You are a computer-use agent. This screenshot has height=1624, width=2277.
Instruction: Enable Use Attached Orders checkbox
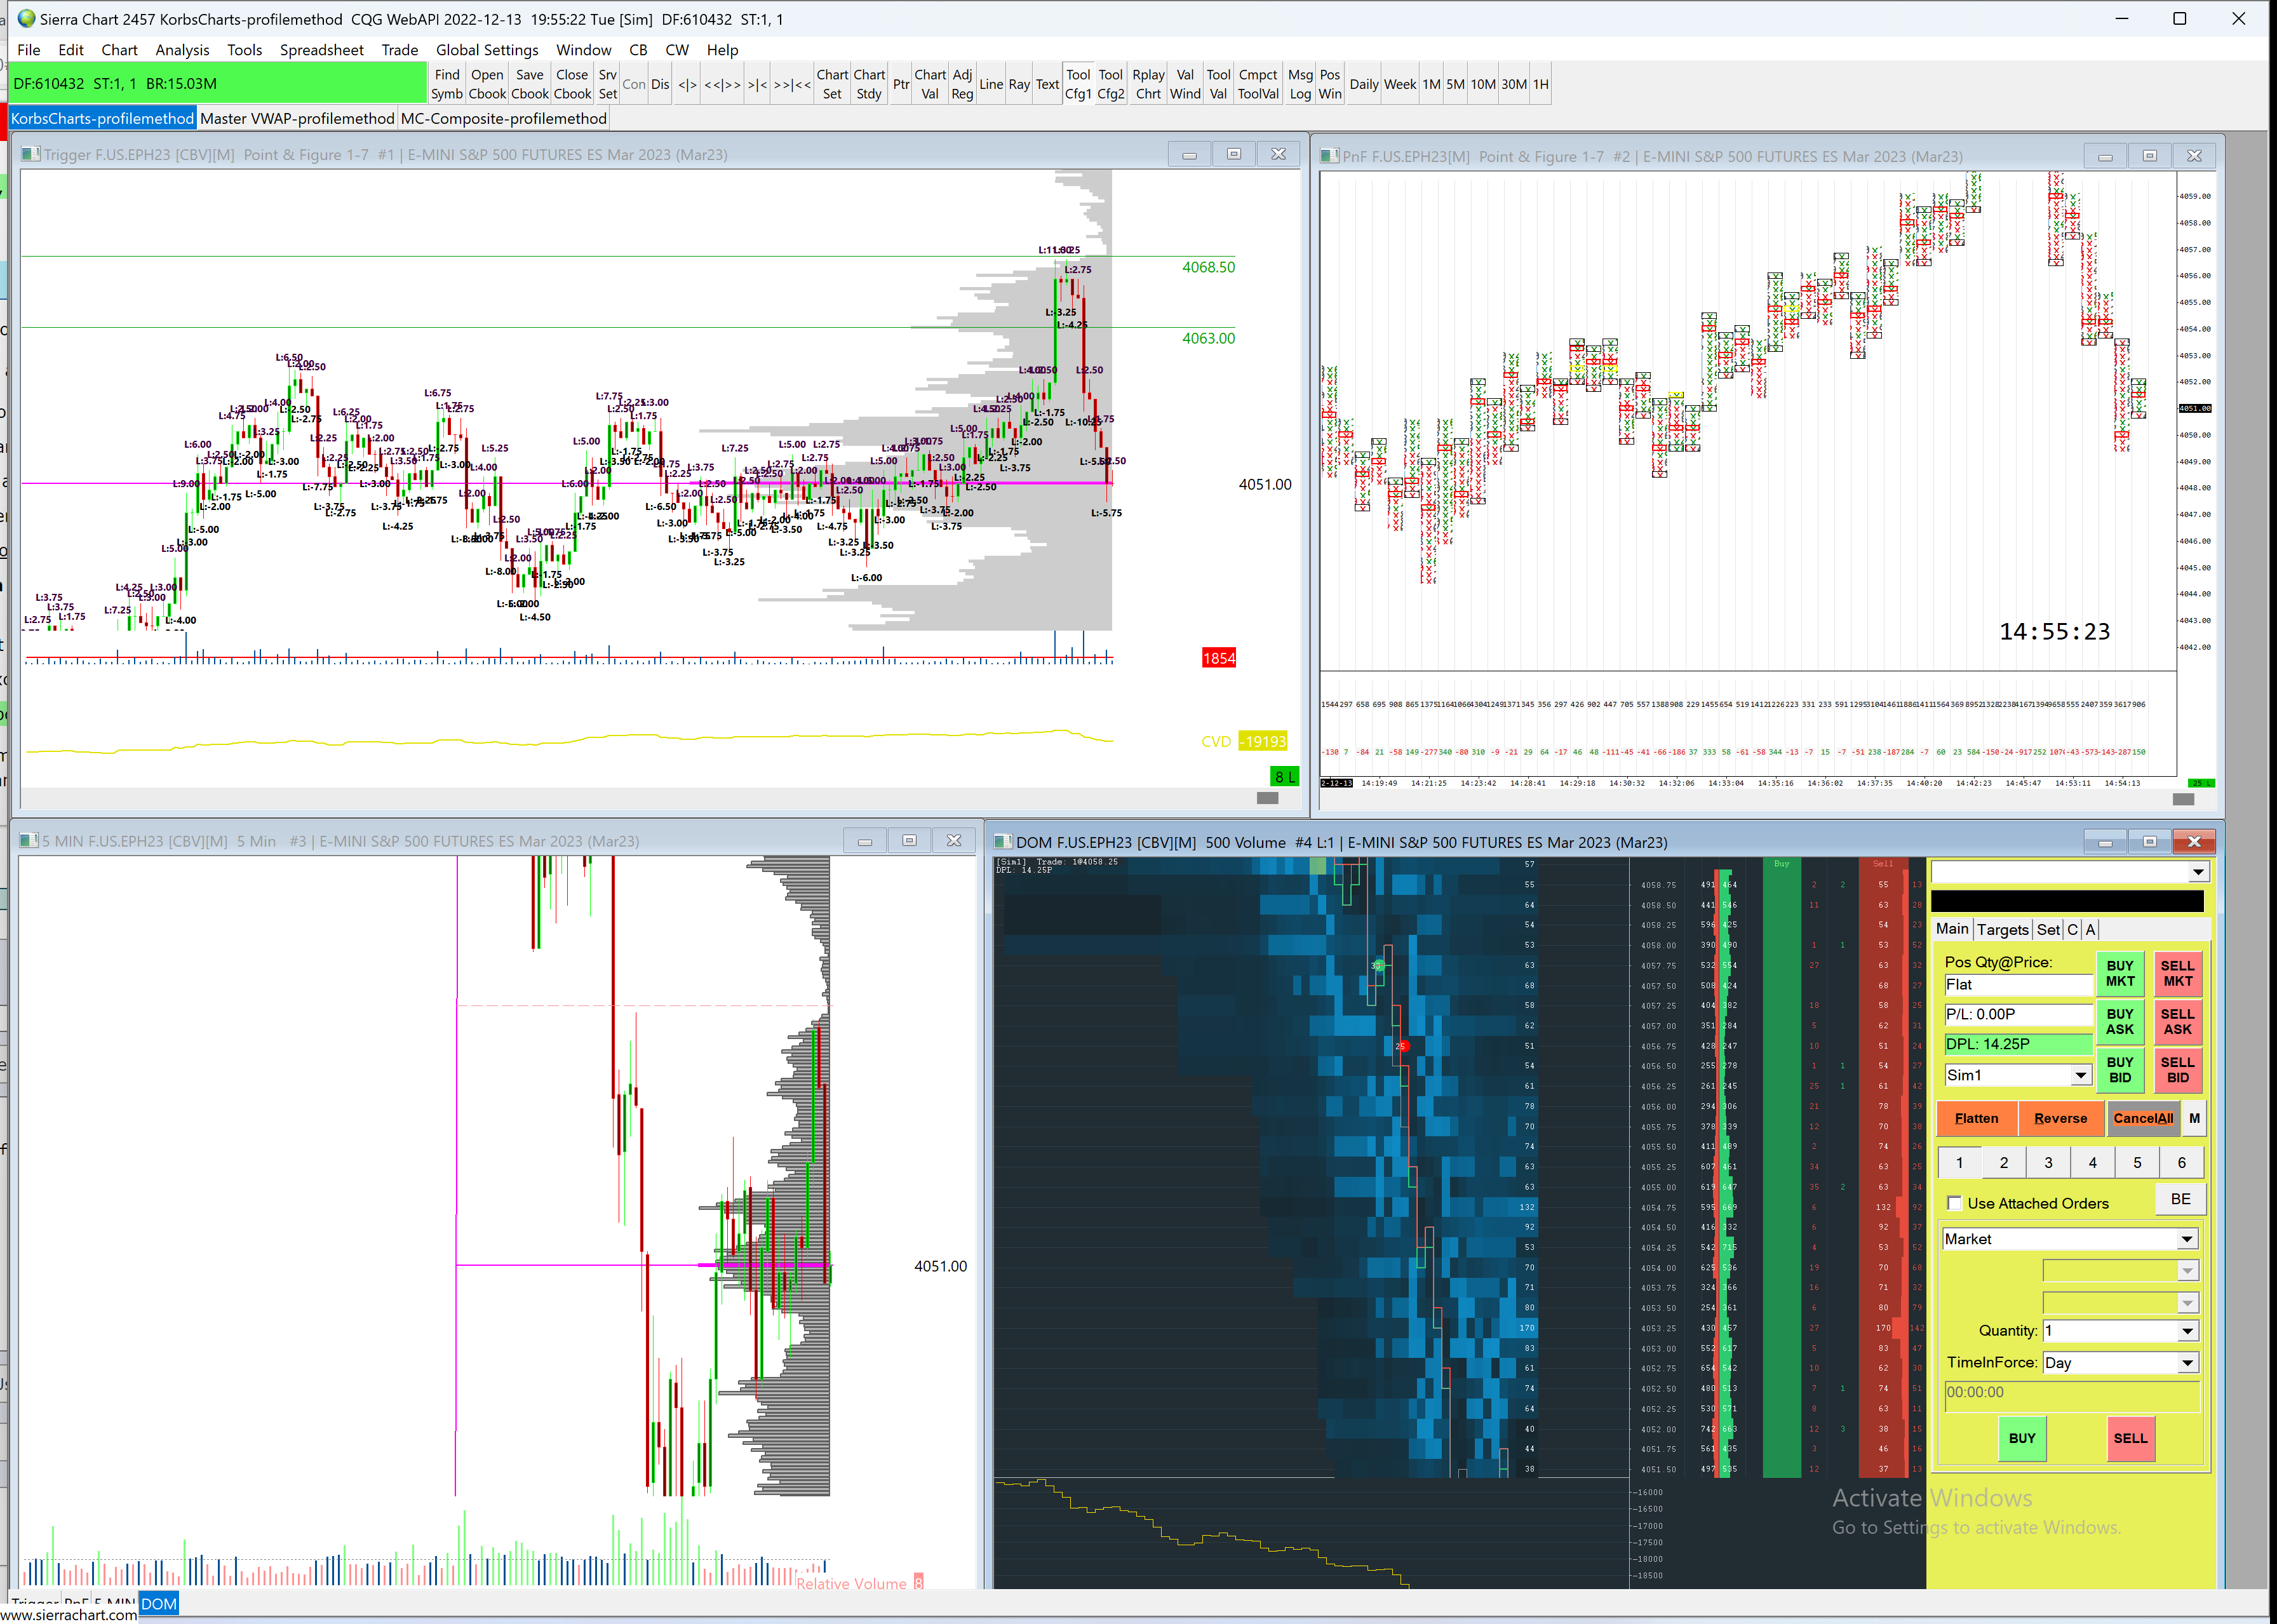pos(1954,1203)
